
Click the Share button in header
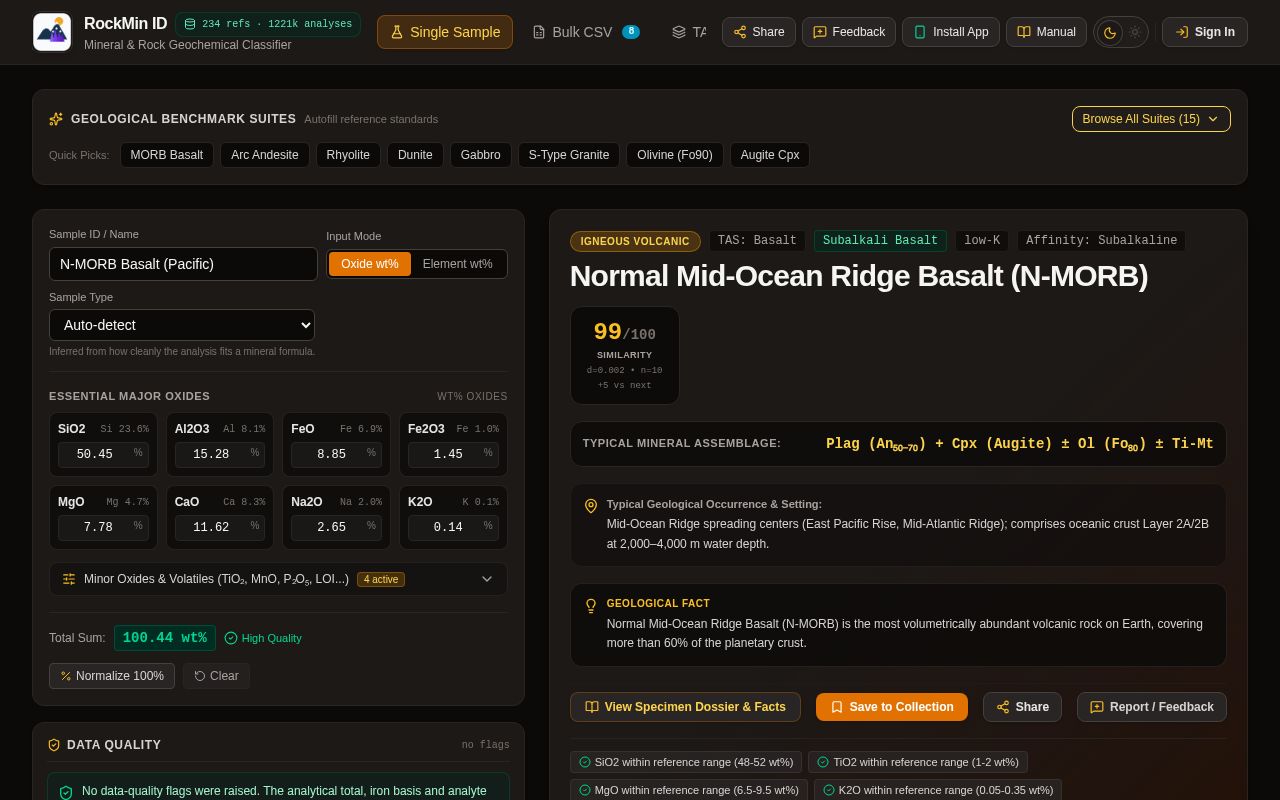tap(759, 32)
